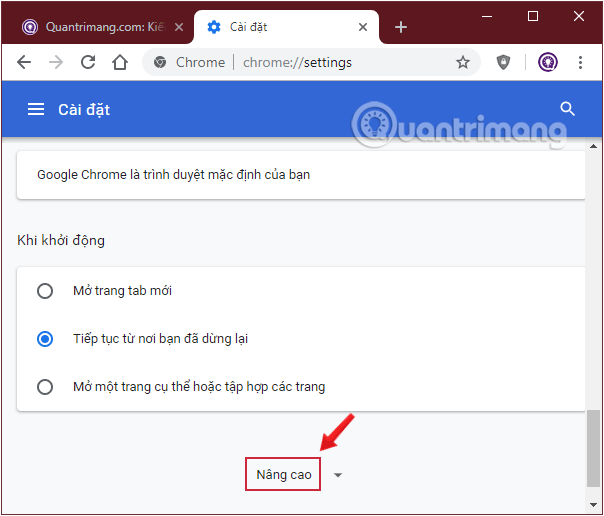This screenshot has width=604, height=516.
Task: Select 'Mở một trang cụ thể hoặc tập hợp các trang'
Action: [45, 387]
